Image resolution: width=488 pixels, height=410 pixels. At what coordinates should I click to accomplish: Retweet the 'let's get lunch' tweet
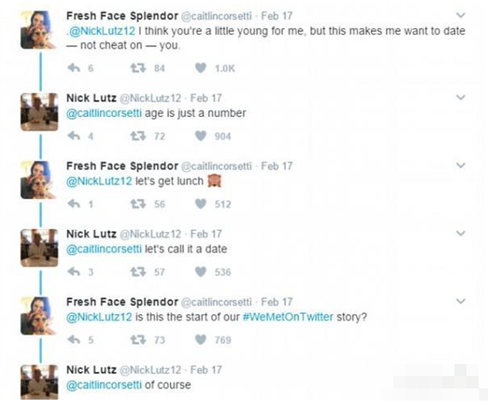click(x=138, y=204)
